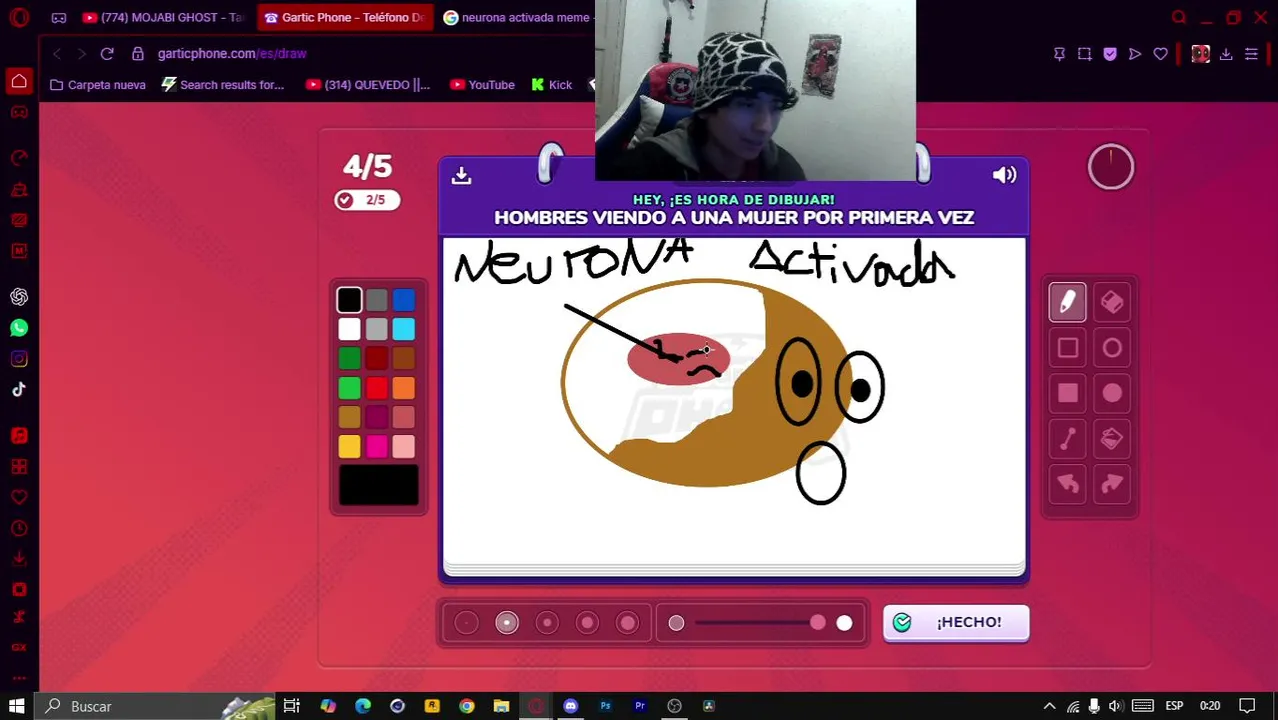Open Photoshop from the taskbar
Image resolution: width=1278 pixels, height=720 pixels.
click(x=605, y=706)
